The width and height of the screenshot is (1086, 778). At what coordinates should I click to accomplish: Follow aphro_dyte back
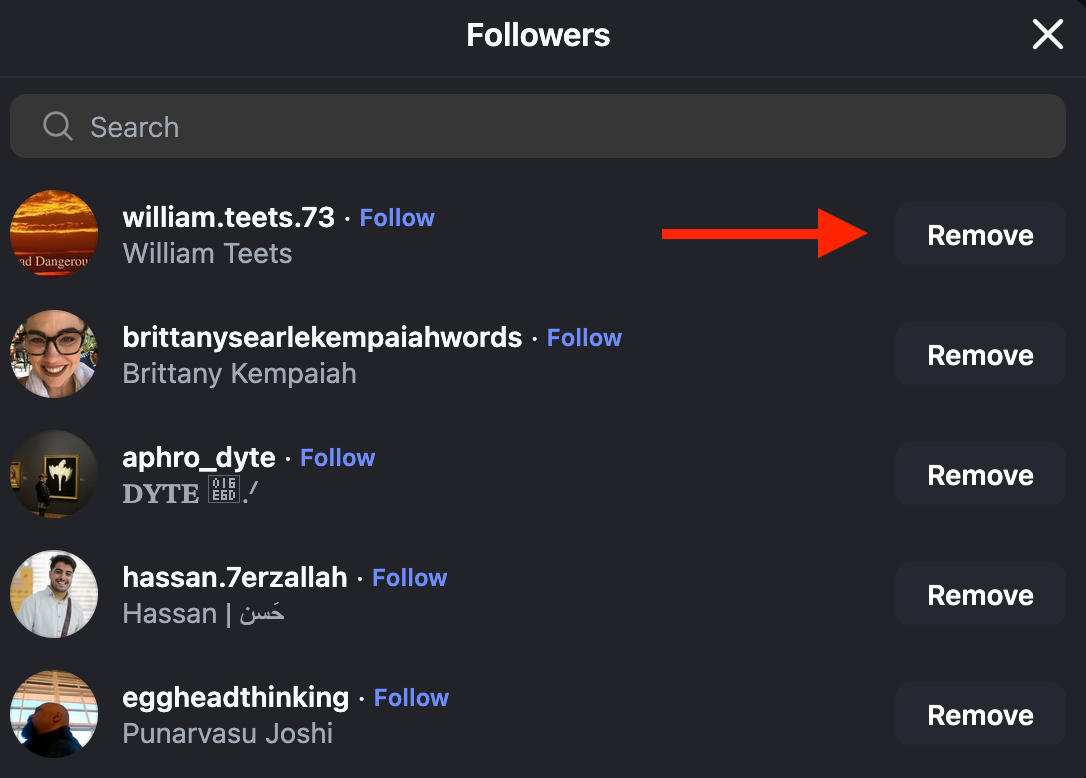point(337,458)
